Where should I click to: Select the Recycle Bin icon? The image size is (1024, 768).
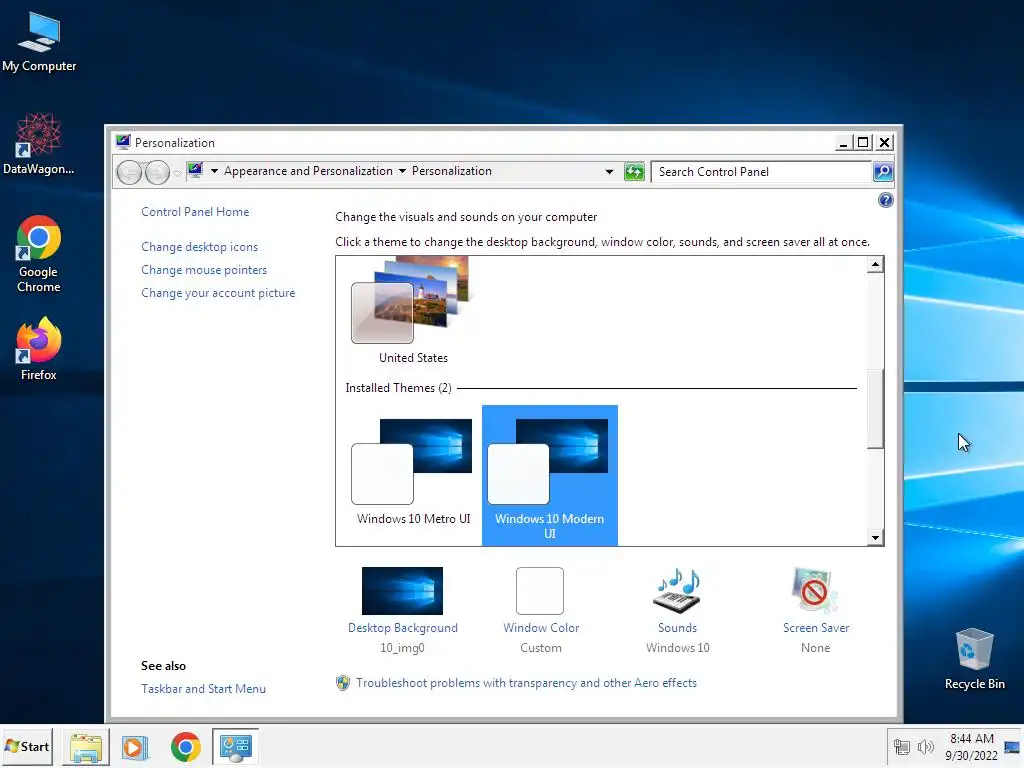(974, 658)
